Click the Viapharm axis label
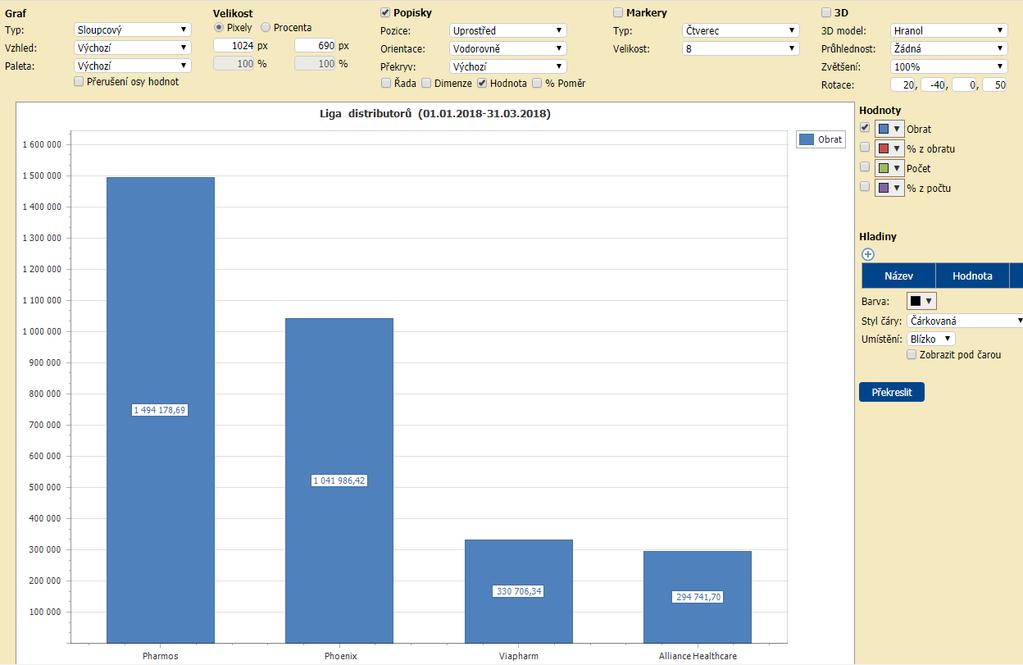The width and height of the screenshot is (1023, 665). click(x=519, y=656)
